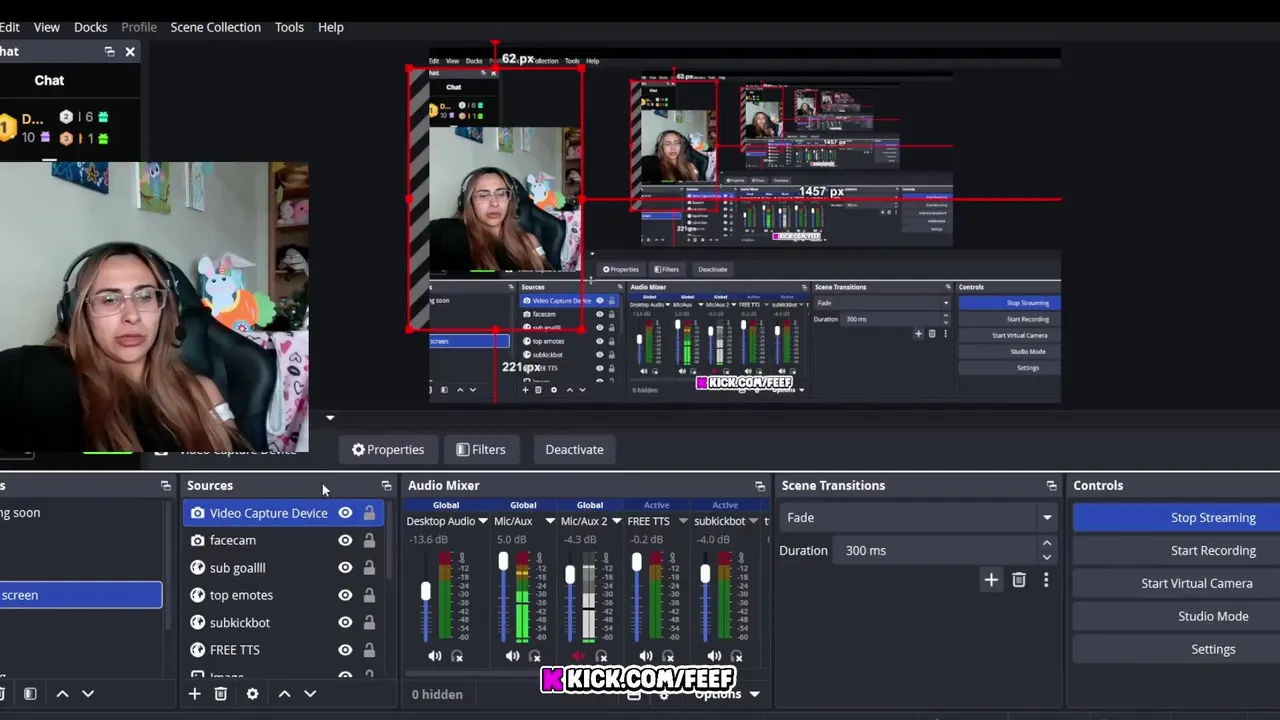Open Mic/Aux mixer dropdown arrow
1280x720 pixels.
[549, 521]
